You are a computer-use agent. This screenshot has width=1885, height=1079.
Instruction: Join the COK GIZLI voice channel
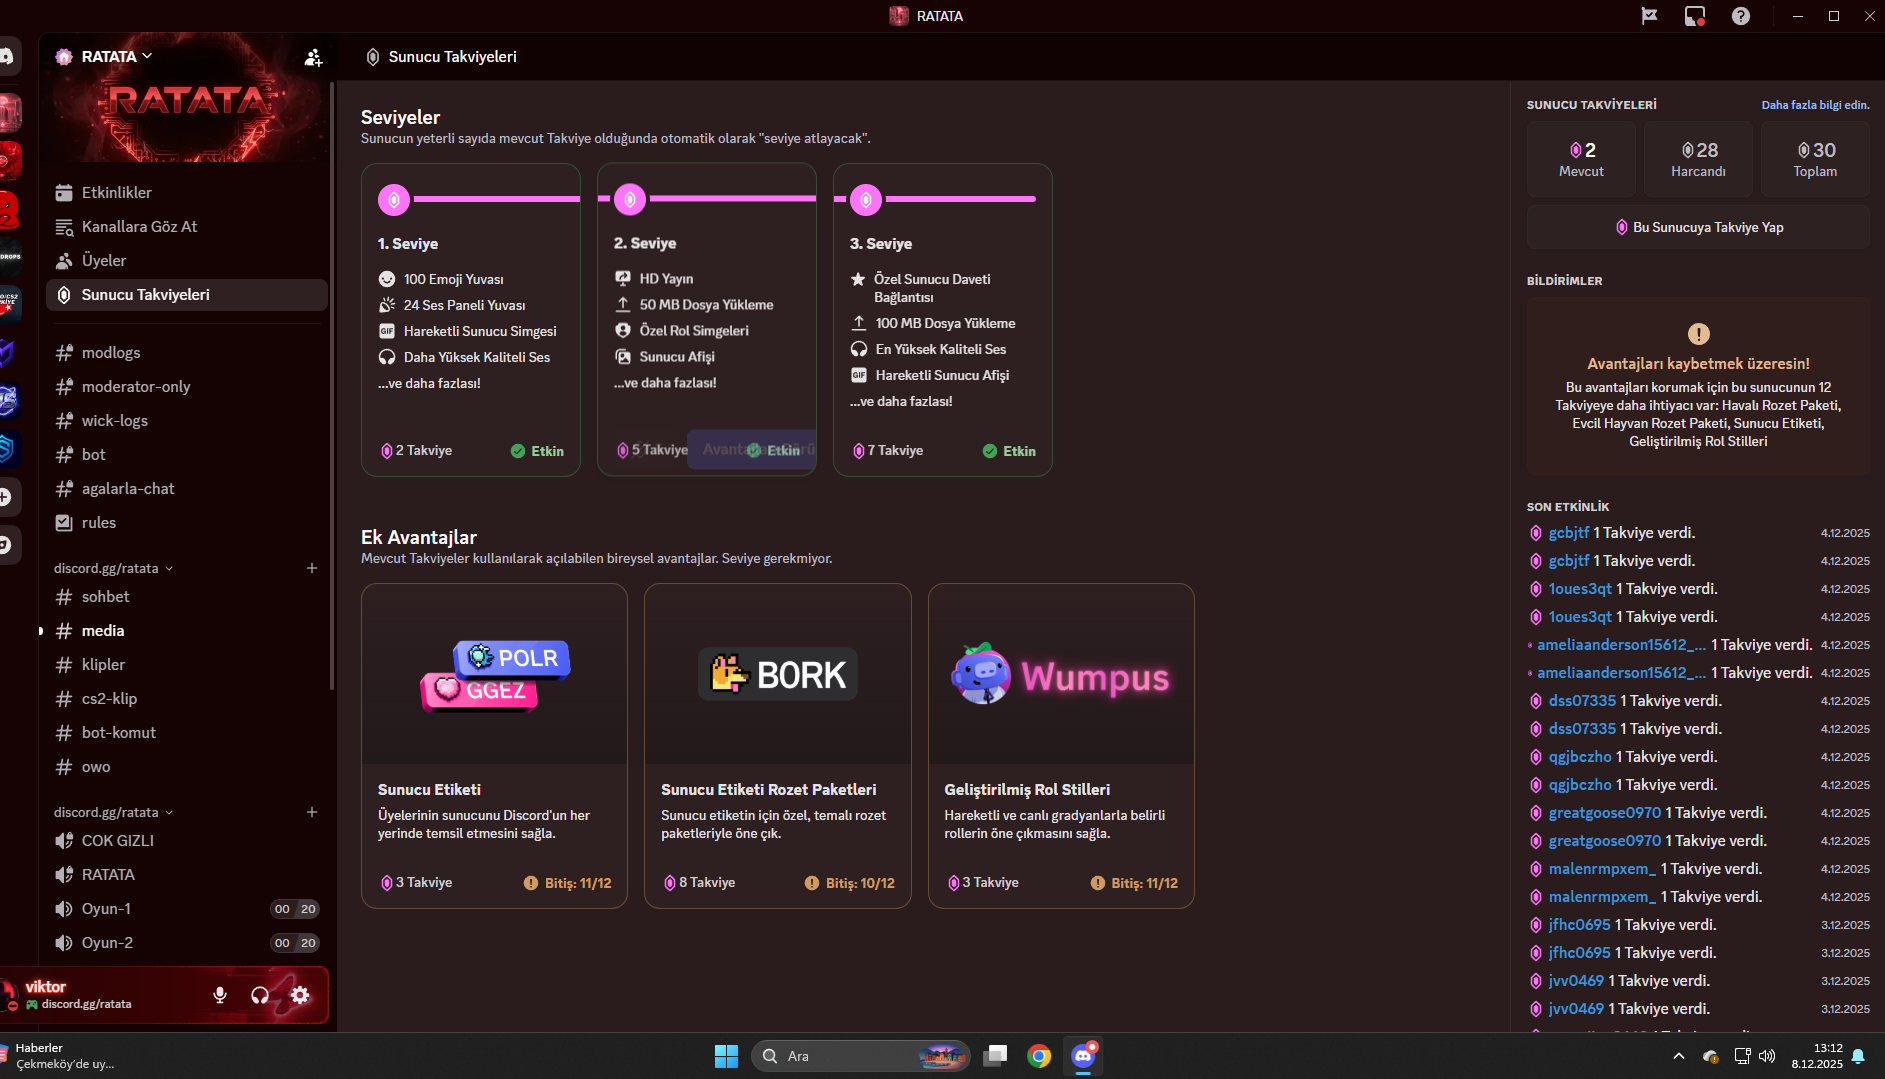point(187,840)
